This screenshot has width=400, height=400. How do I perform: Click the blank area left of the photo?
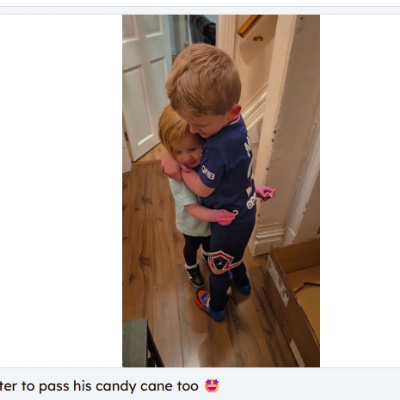pyautogui.click(x=61, y=191)
